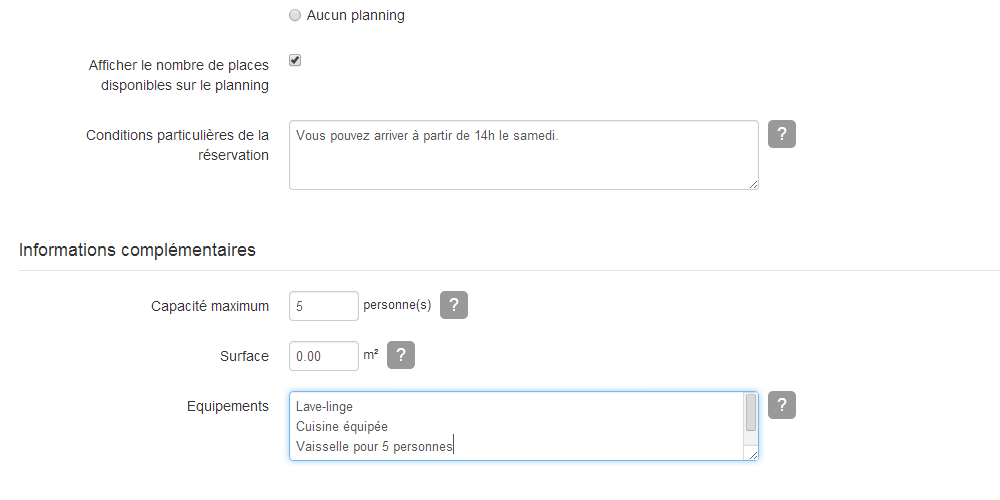Click the Informations complémentaires section heading
1000x500 pixels.
(137, 250)
